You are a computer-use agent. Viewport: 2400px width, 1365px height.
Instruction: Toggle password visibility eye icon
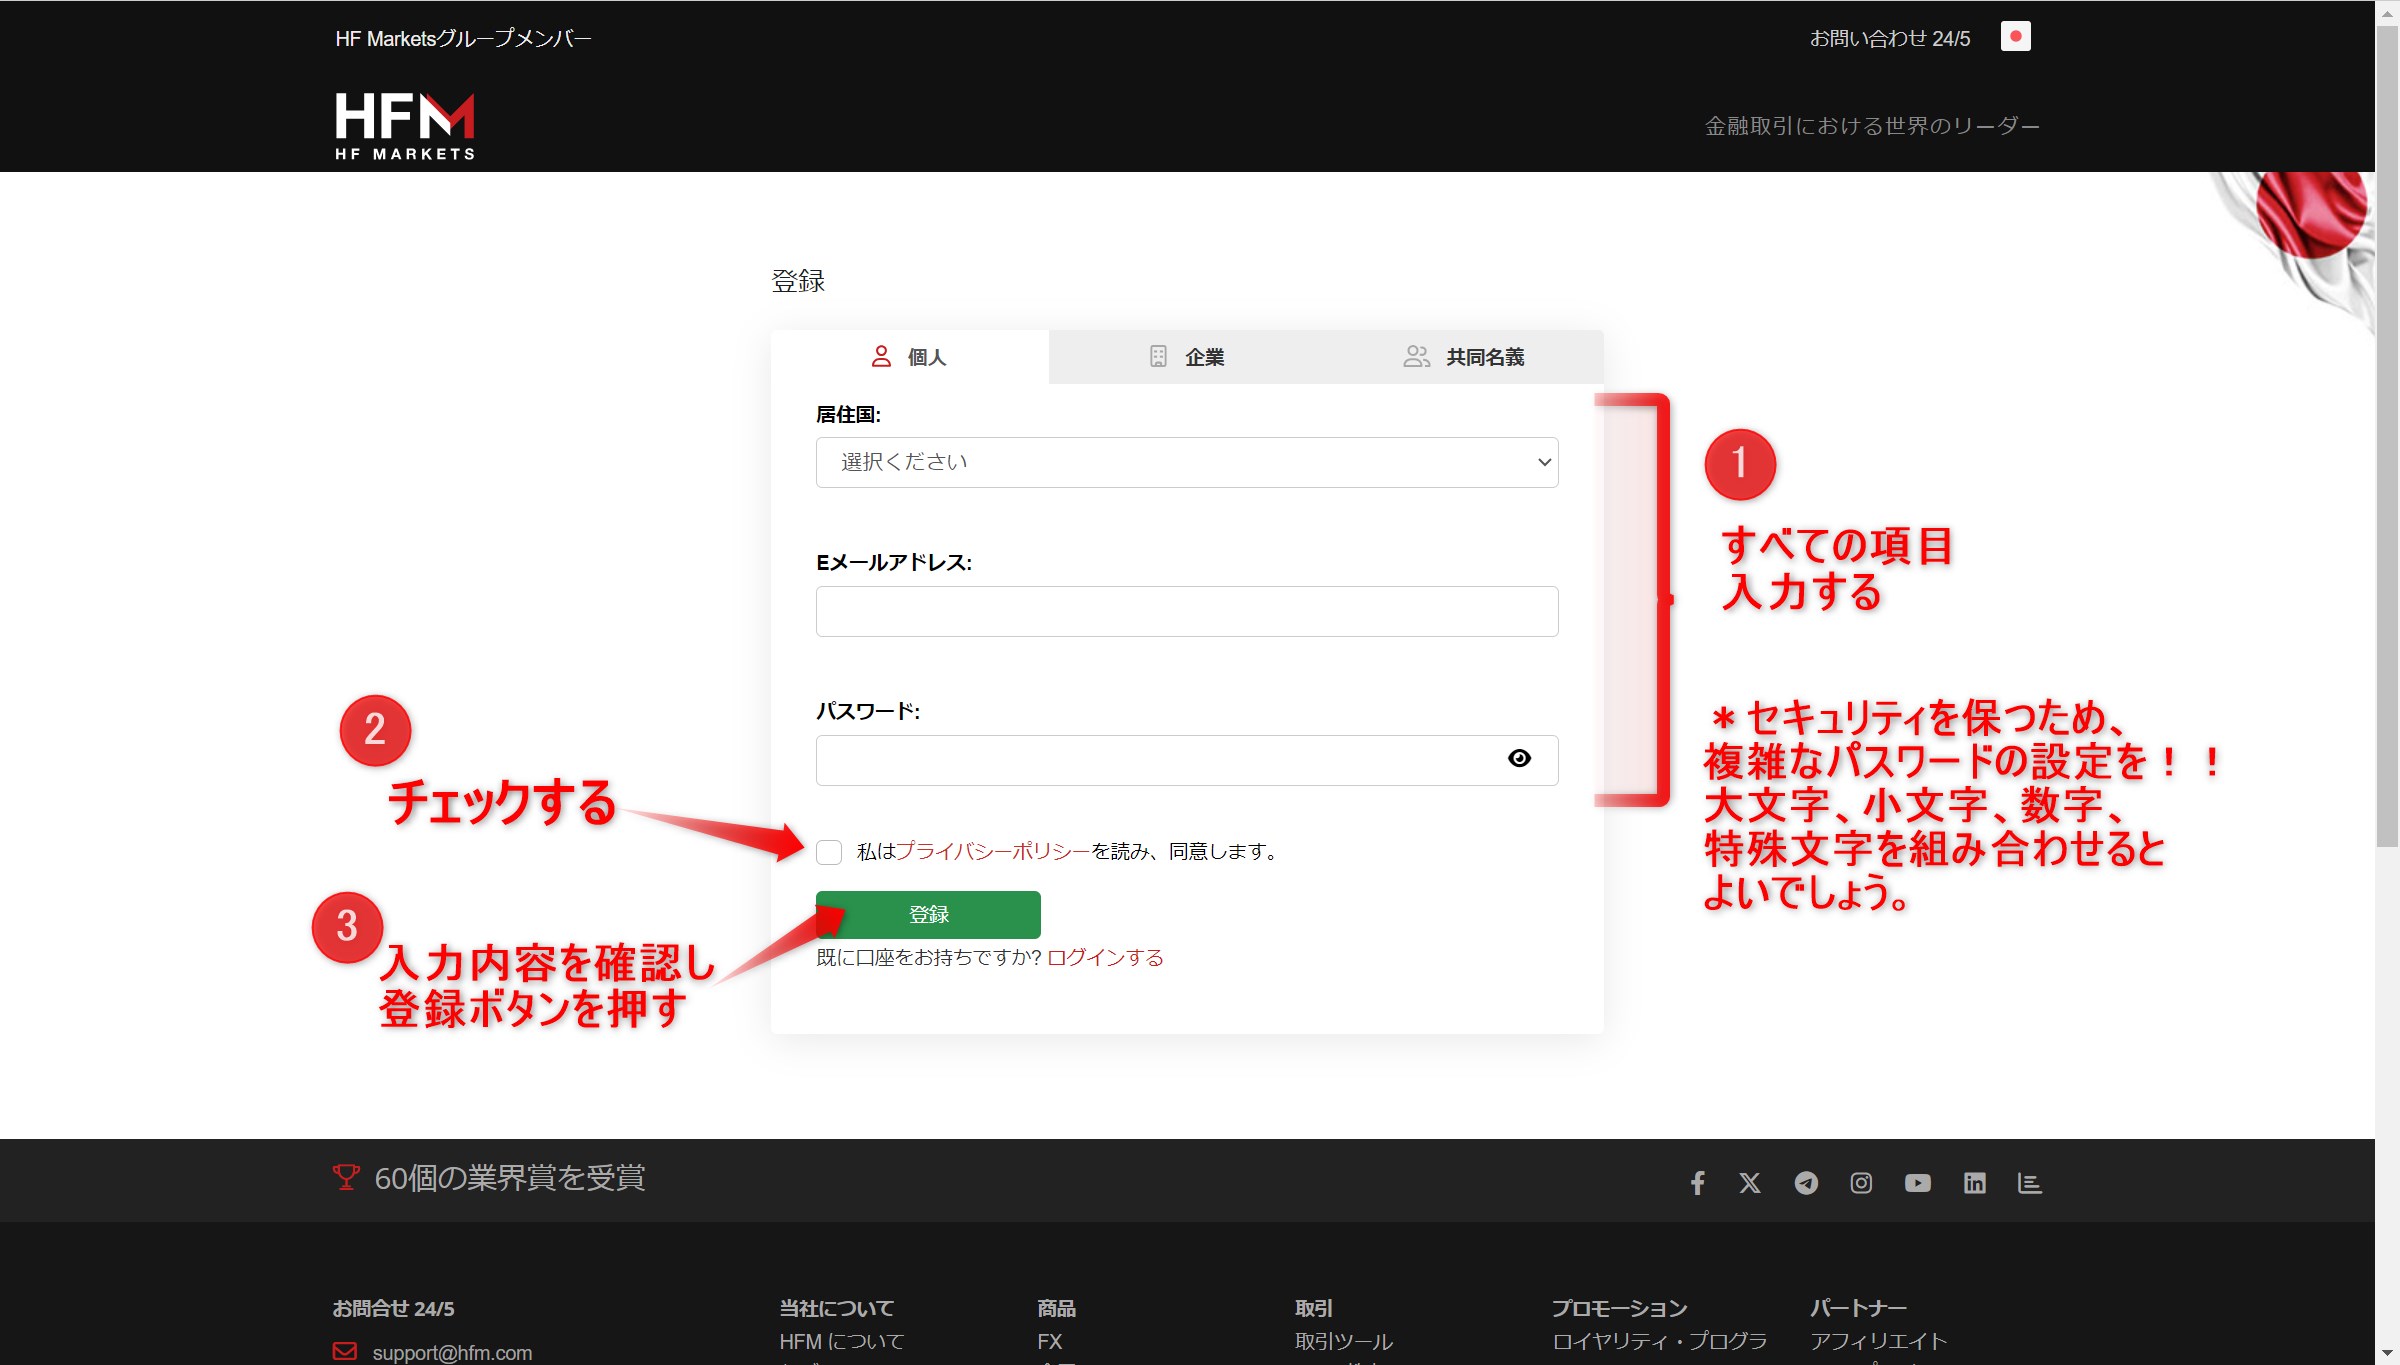click(1519, 759)
